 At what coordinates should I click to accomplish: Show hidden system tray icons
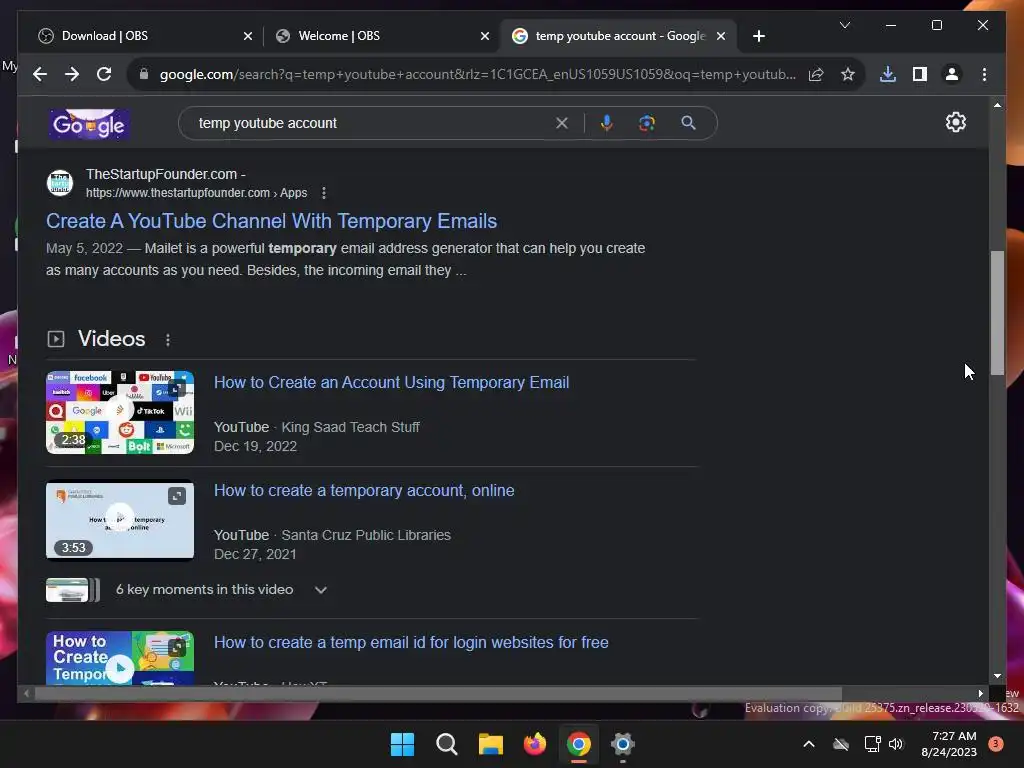808,744
